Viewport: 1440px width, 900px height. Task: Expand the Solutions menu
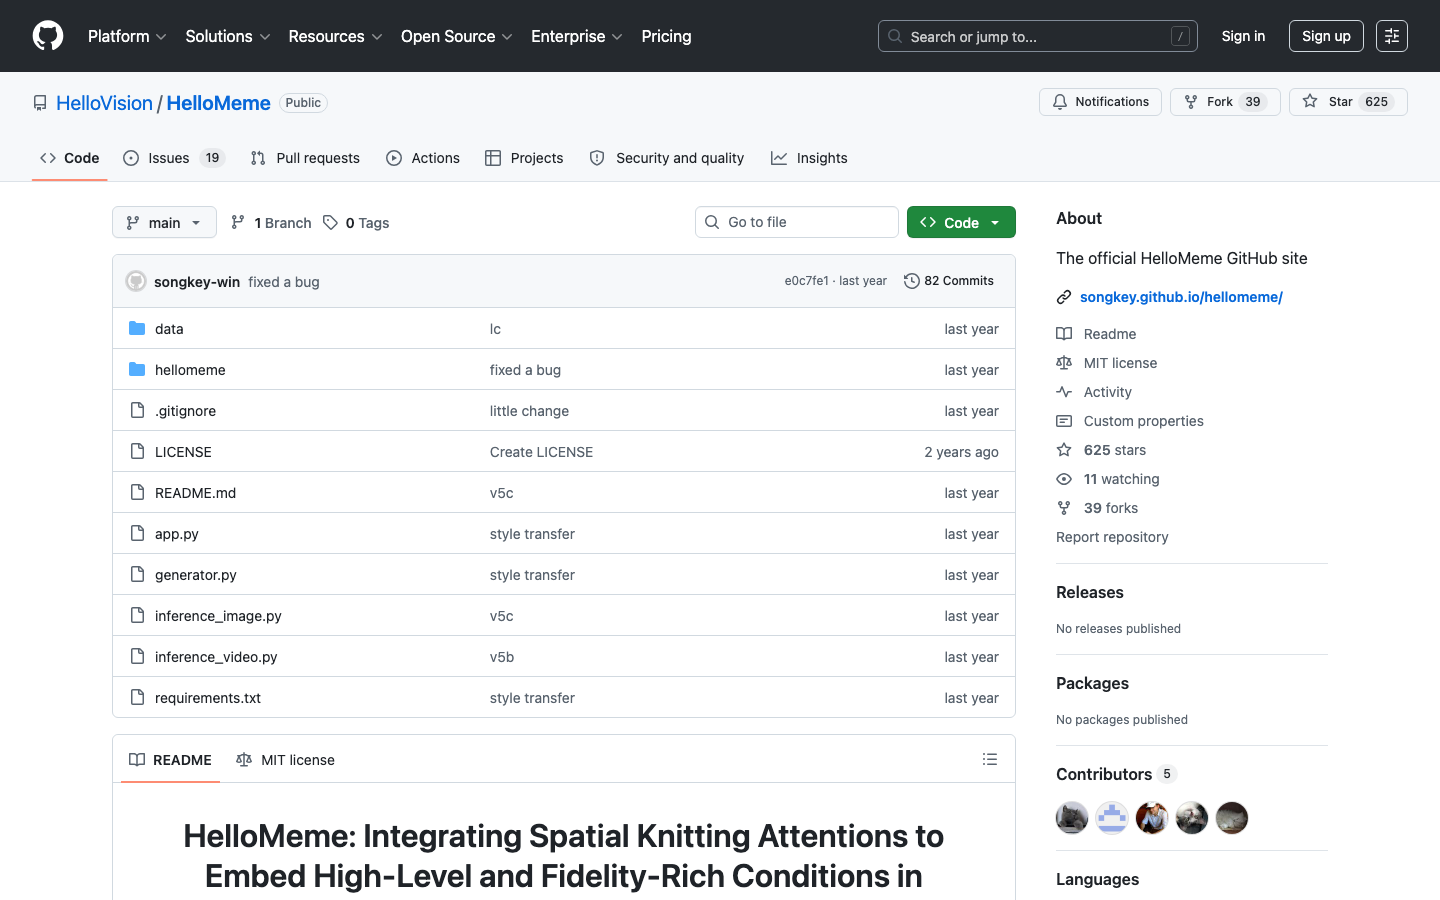(228, 36)
